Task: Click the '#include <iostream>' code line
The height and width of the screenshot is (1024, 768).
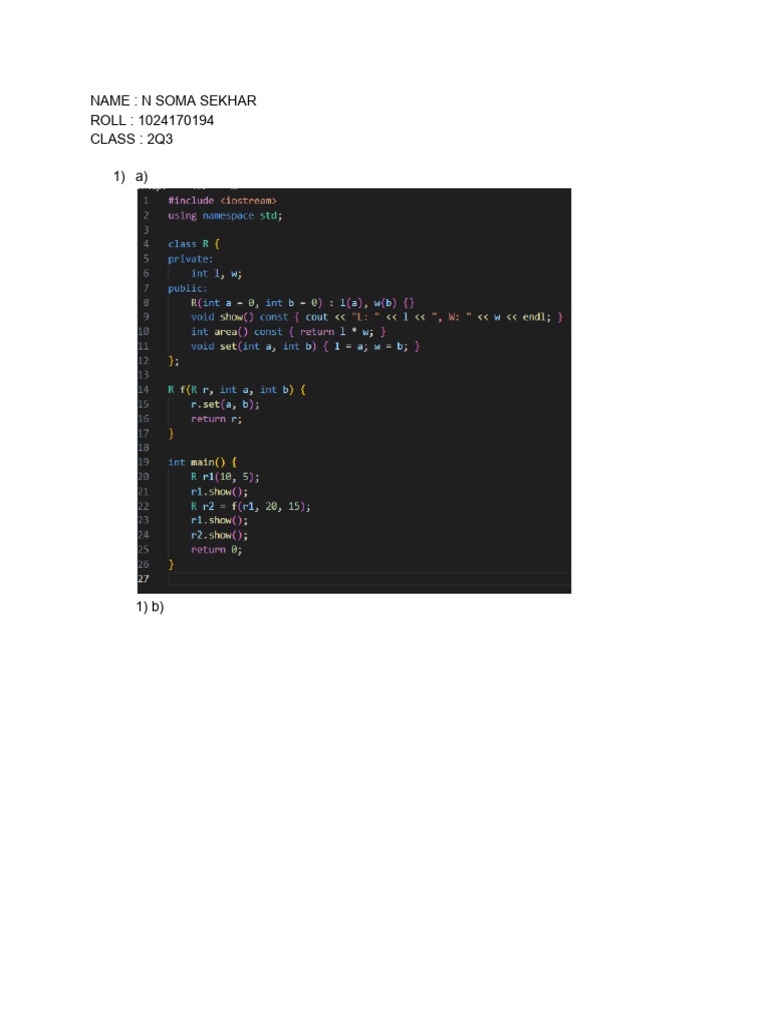Action: point(222,200)
